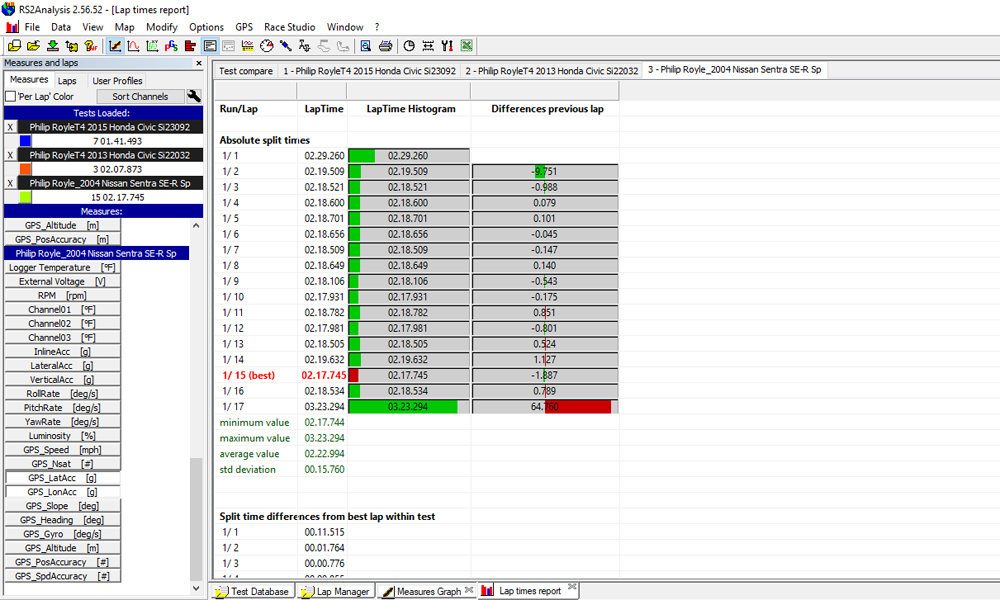Toggle X box for 2004 Nissan Sentra test
Viewport: 1000px width, 600px height.
point(10,183)
